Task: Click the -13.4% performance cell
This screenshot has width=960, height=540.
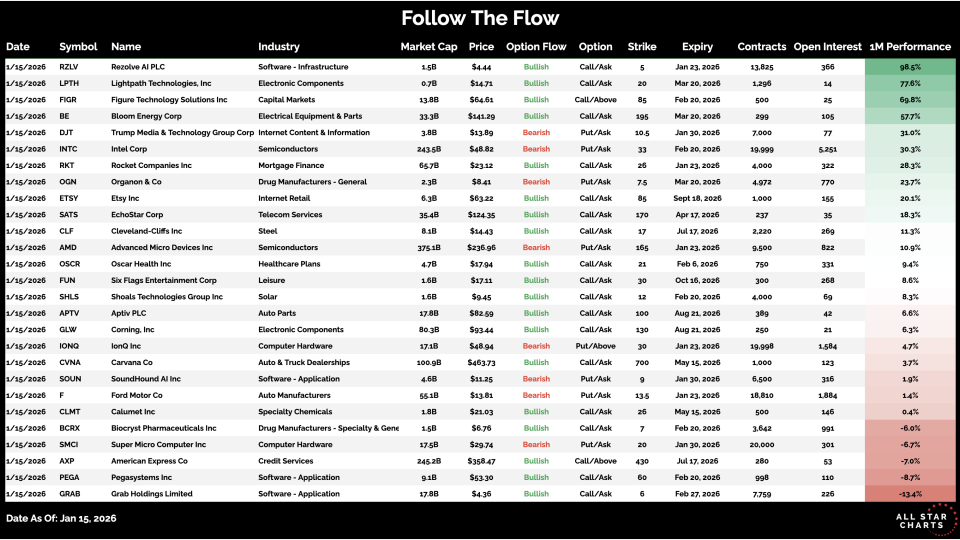Action: [x=909, y=494]
